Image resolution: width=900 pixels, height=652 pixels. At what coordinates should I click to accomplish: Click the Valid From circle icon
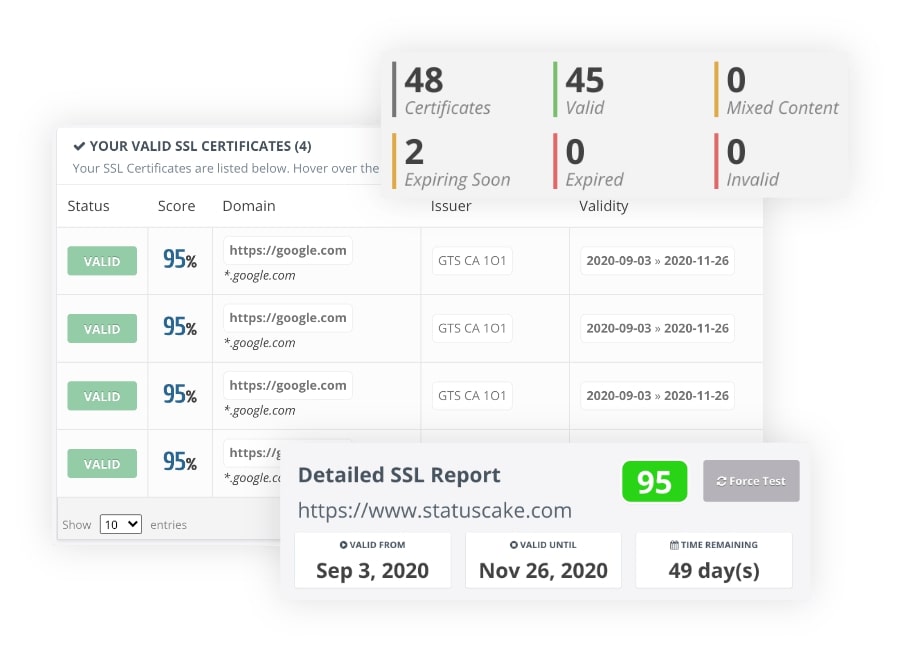pos(344,545)
